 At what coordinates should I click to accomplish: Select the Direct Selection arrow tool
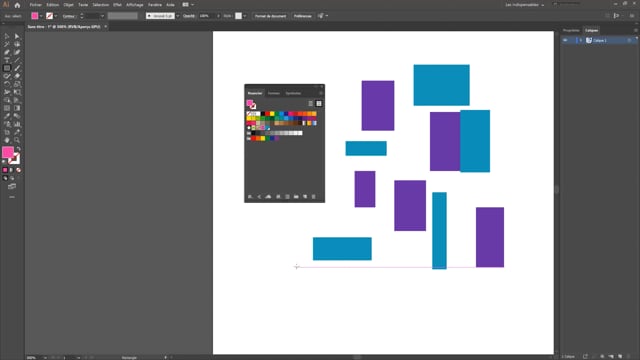pyautogui.click(x=17, y=36)
